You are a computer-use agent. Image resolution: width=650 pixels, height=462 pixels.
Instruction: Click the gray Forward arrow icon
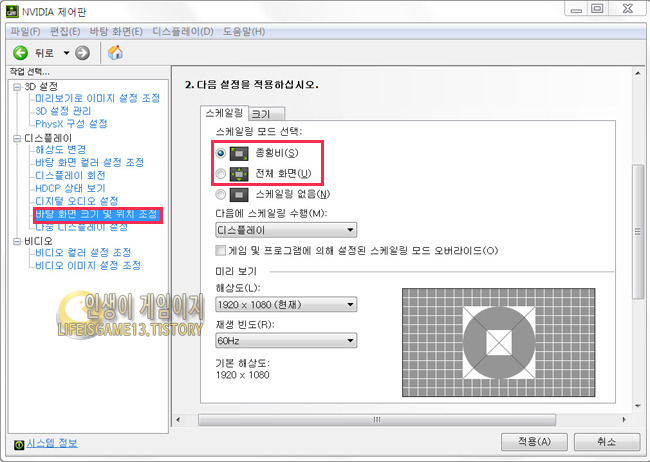point(82,53)
